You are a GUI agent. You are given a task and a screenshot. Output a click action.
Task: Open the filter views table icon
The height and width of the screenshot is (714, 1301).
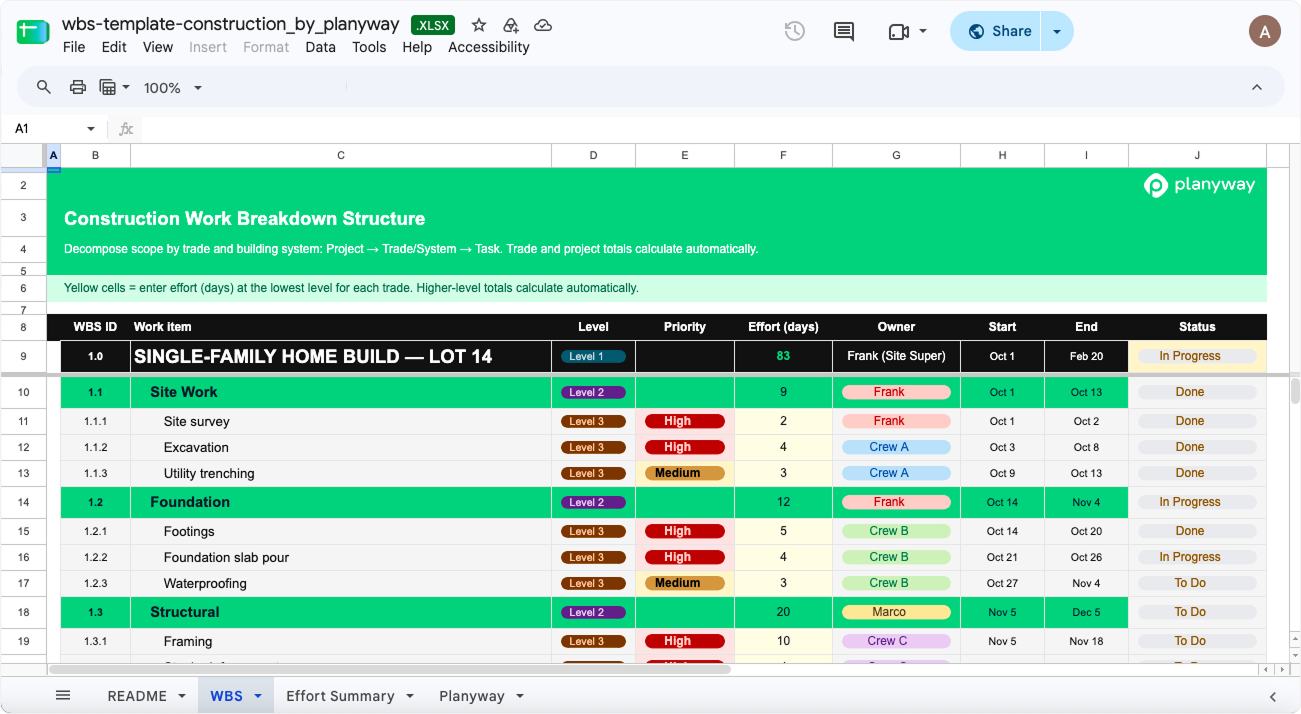tap(108, 87)
